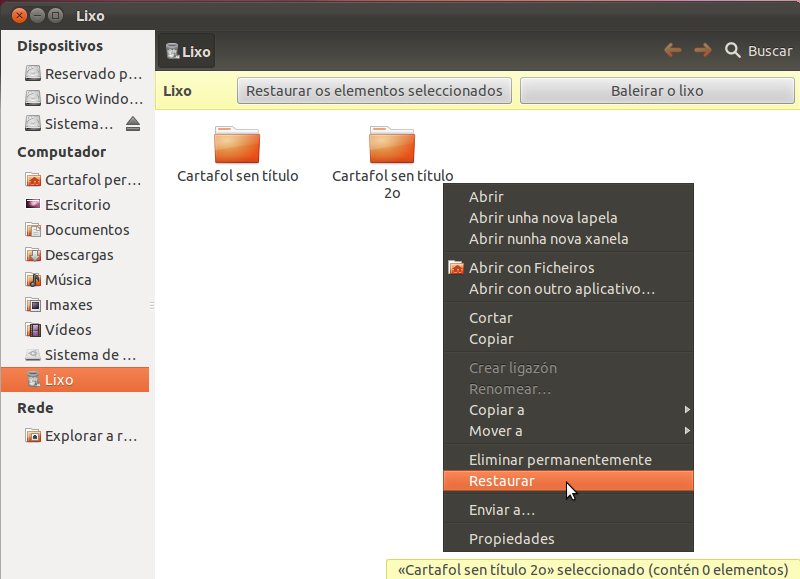Maximize the Lixo window

click(56, 15)
